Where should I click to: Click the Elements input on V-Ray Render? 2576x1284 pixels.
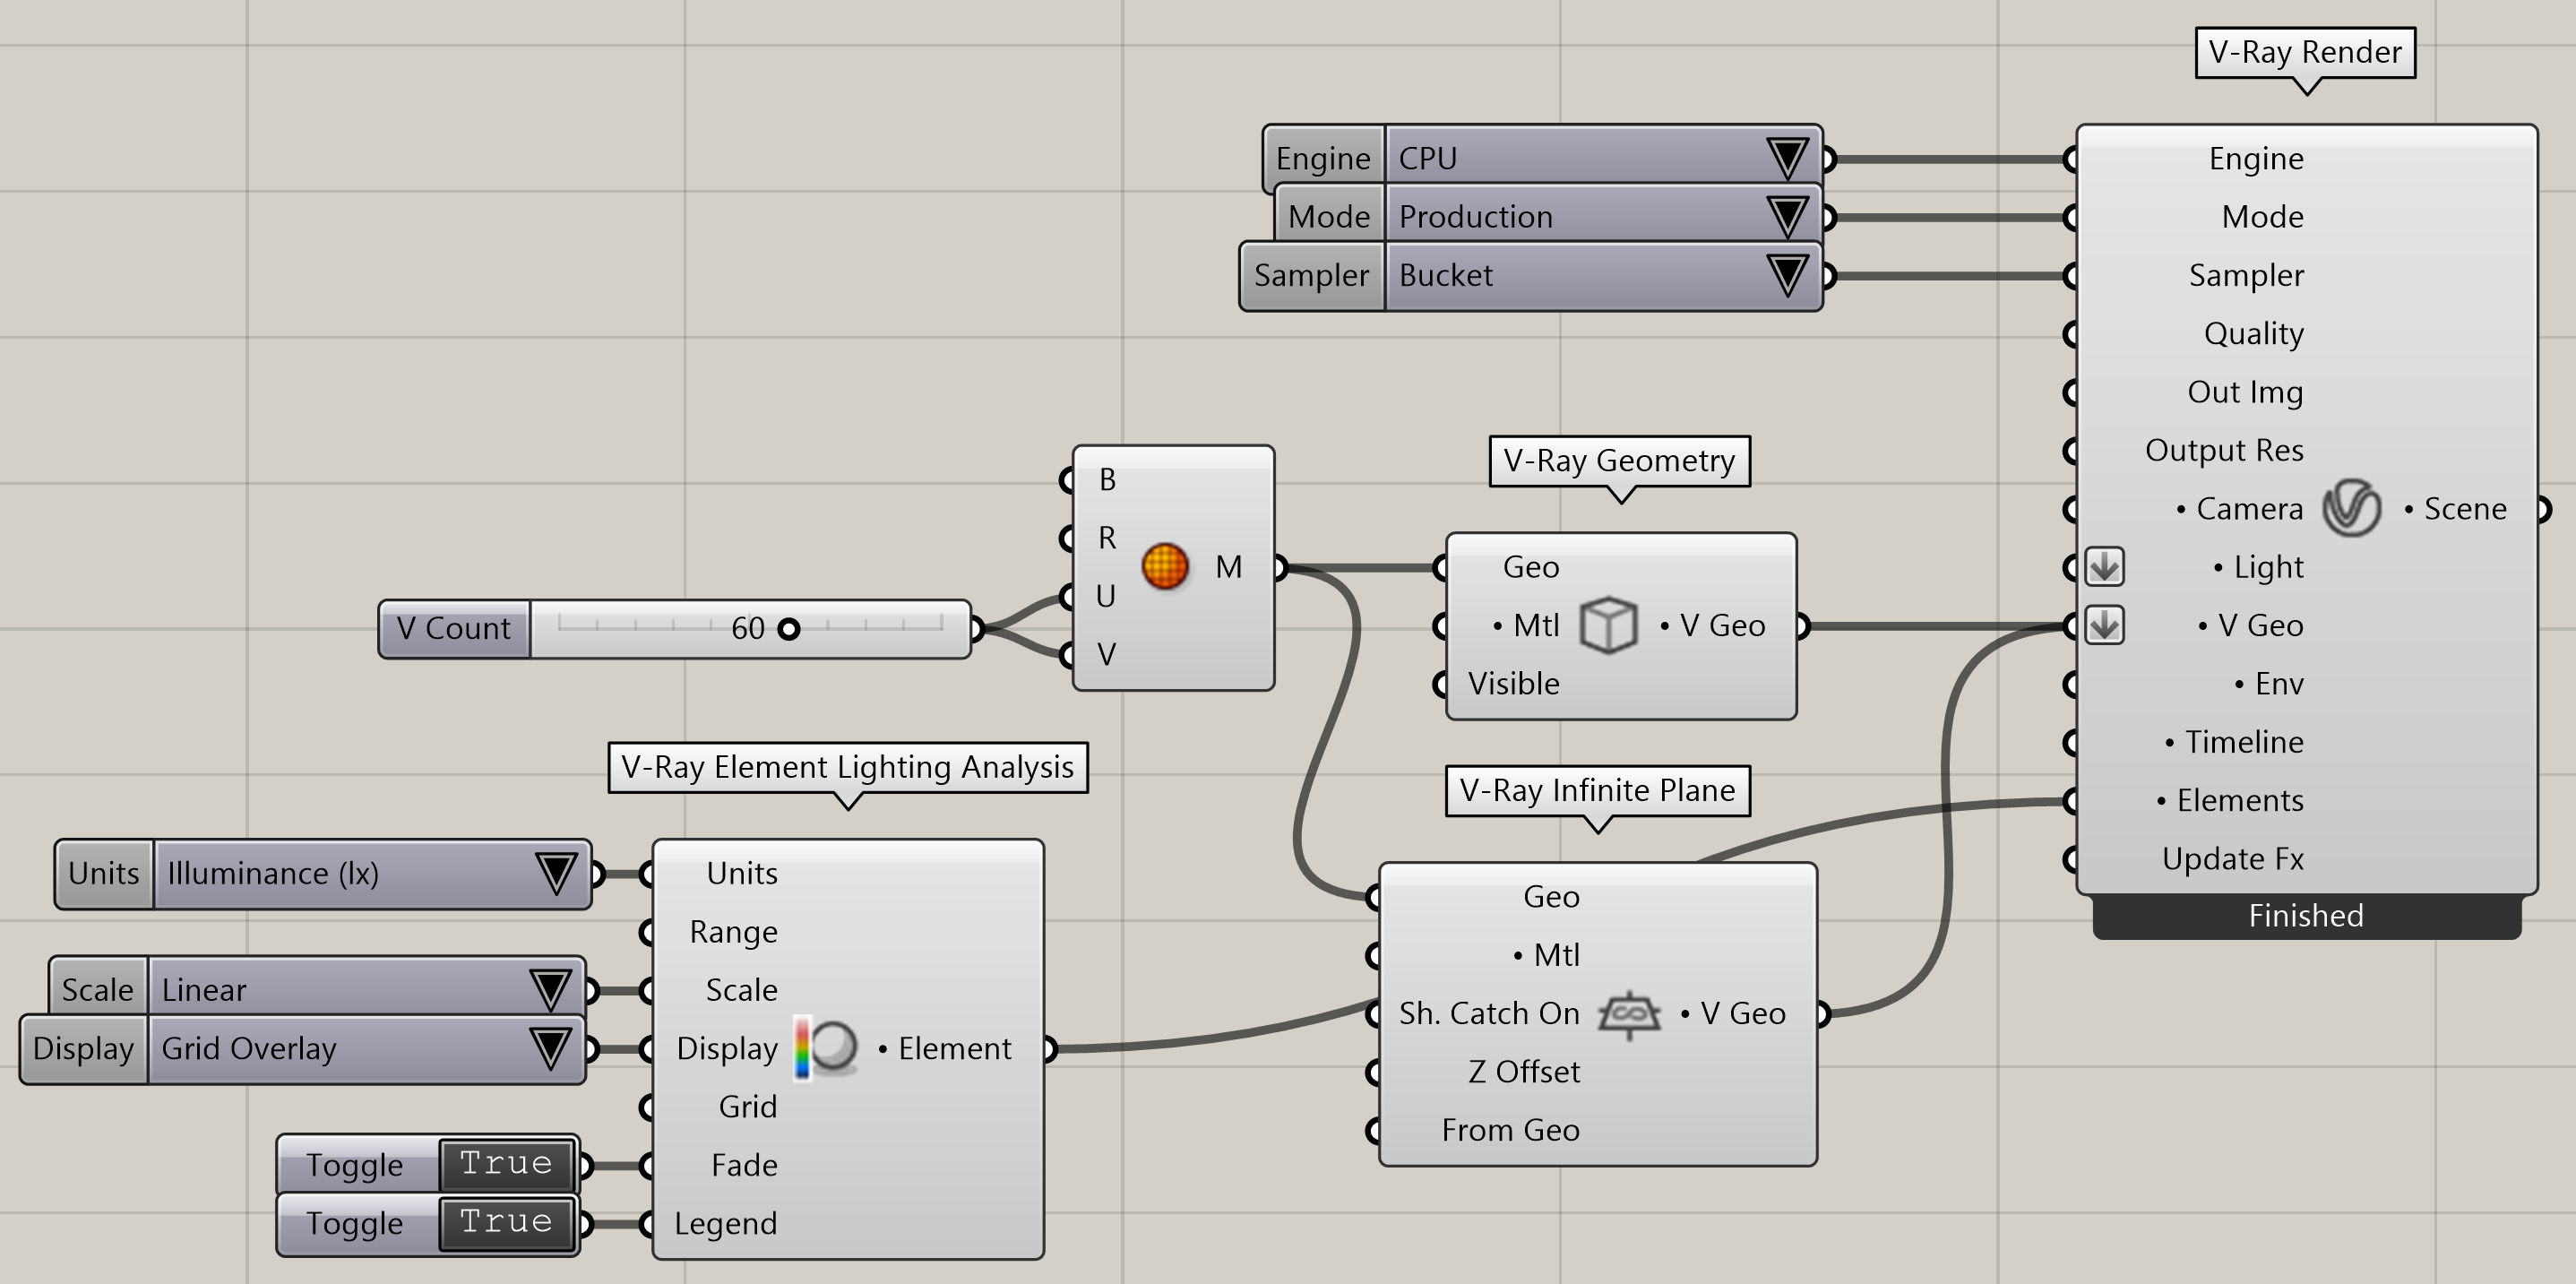(x=2230, y=801)
